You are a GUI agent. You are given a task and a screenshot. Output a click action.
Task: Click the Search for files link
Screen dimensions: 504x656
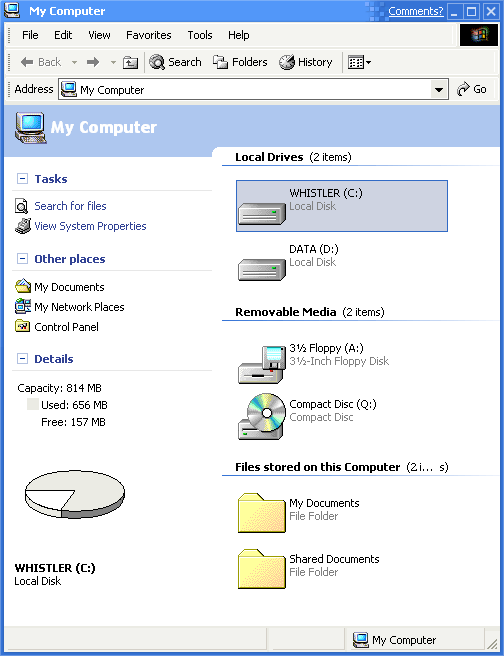point(70,206)
